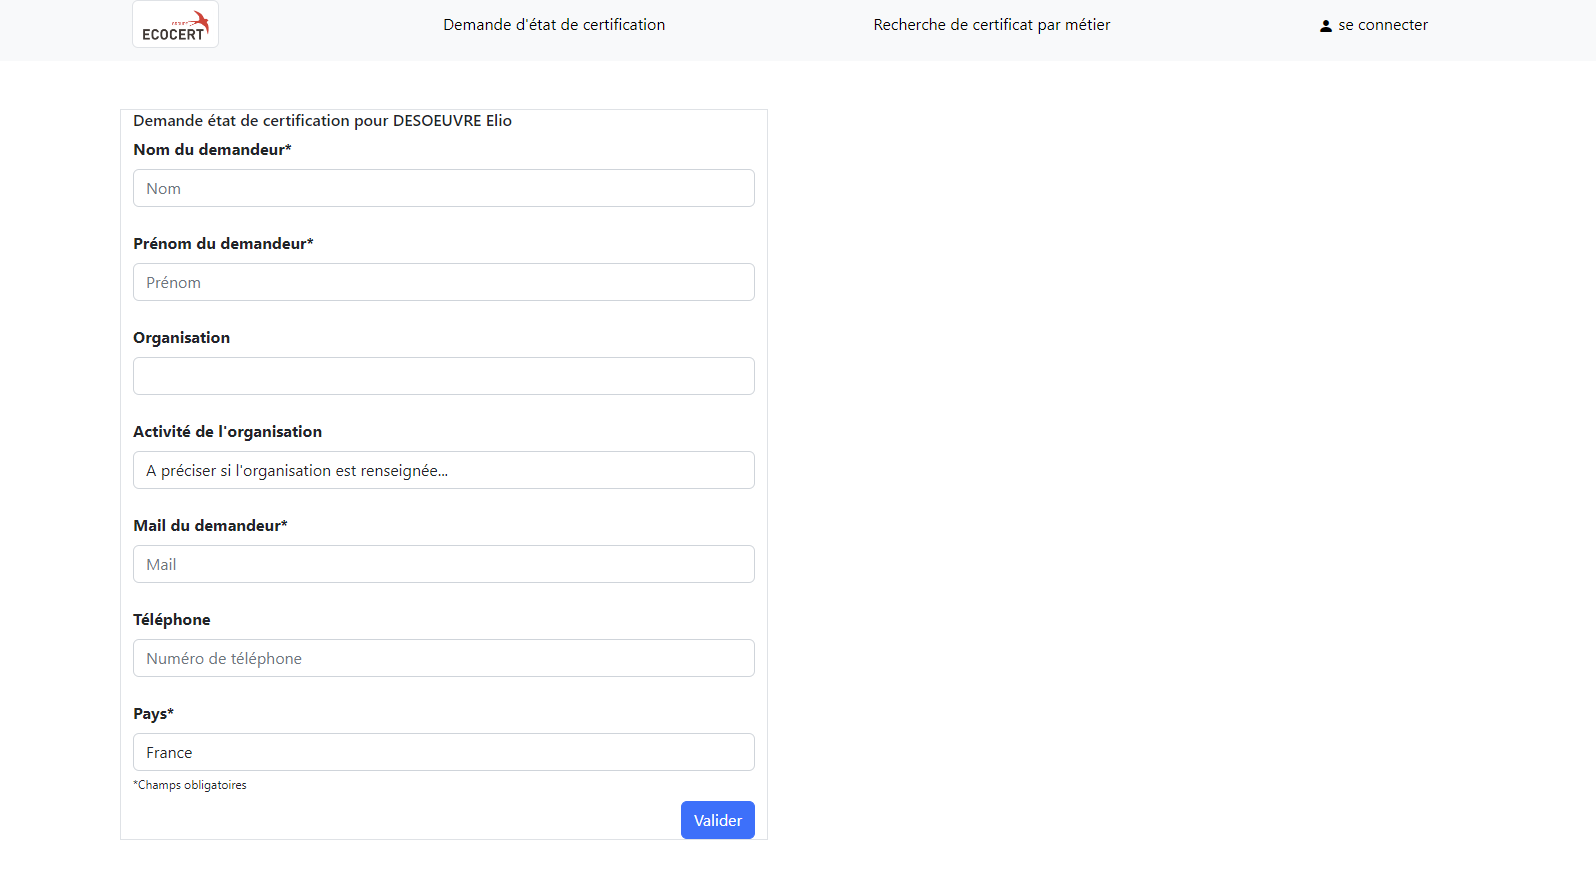Image resolution: width=1596 pixels, height=879 pixels.
Task: Go to Recherche de certificat par métier
Action: tap(991, 25)
